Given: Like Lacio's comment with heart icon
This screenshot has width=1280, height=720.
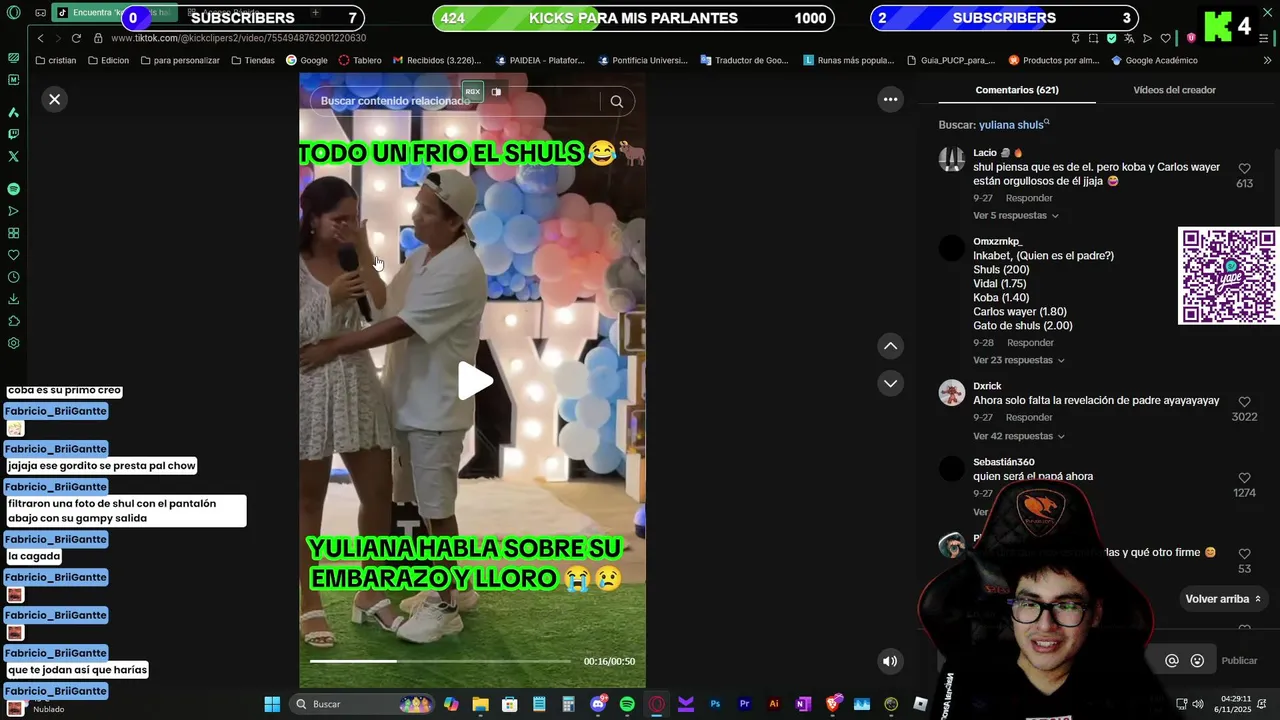Looking at the screenshot, I should 1244,169.
